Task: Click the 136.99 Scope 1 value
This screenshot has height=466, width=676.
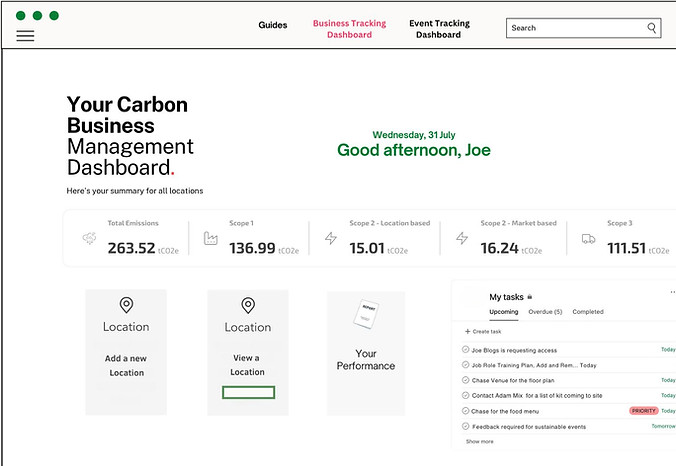Action: point(252,248)
